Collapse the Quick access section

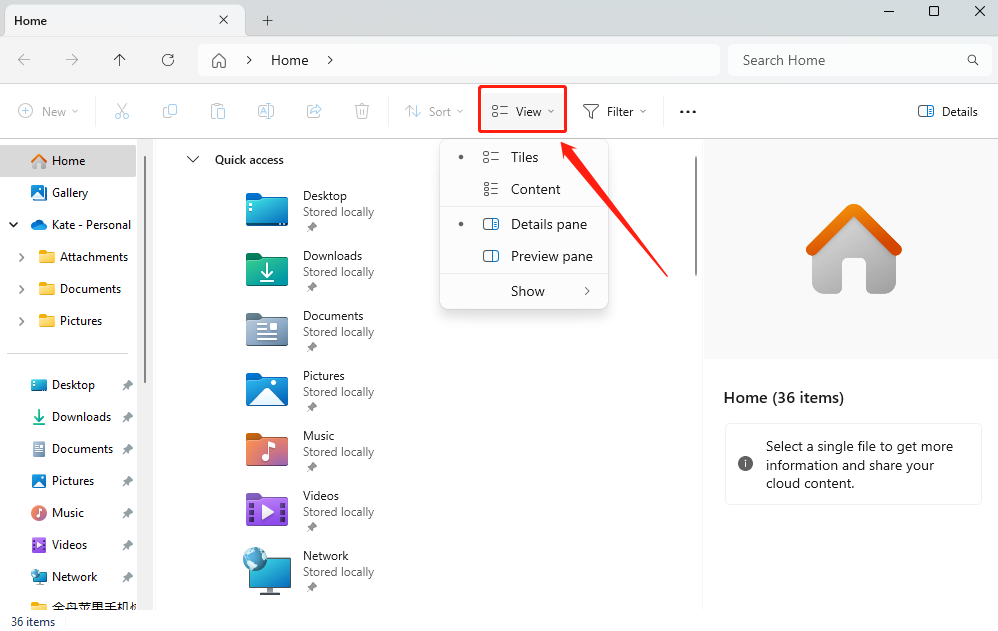pyautogui.click(x=193, y=160)
